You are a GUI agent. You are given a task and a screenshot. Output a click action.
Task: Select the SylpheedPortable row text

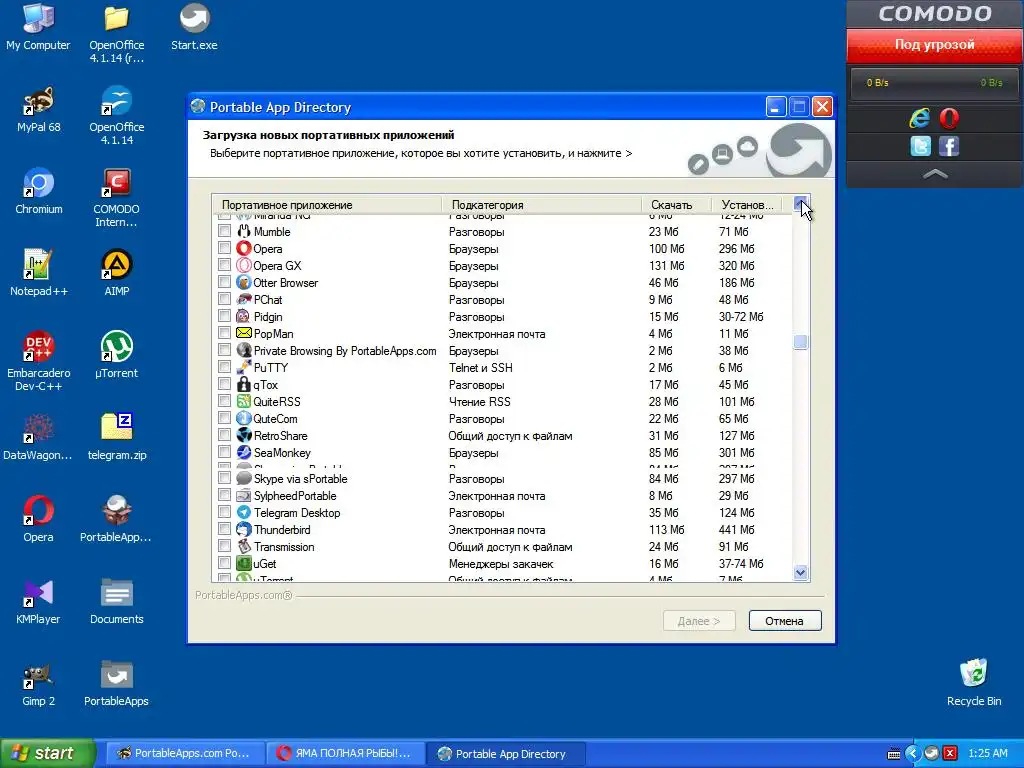point(295,496)
